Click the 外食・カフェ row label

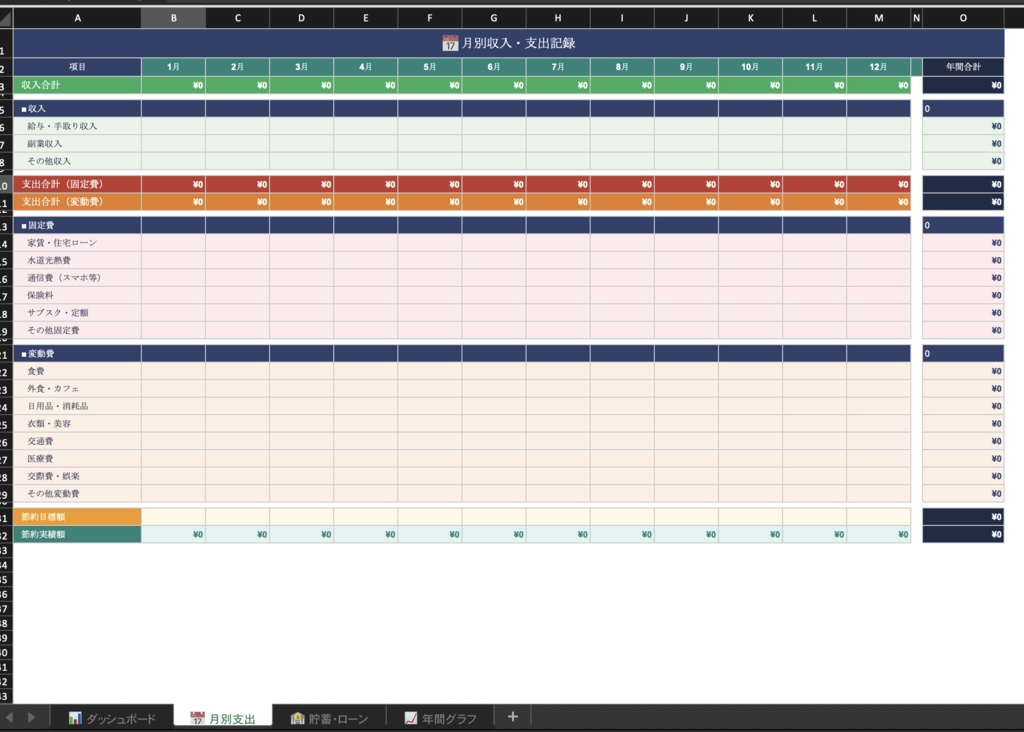77,389
